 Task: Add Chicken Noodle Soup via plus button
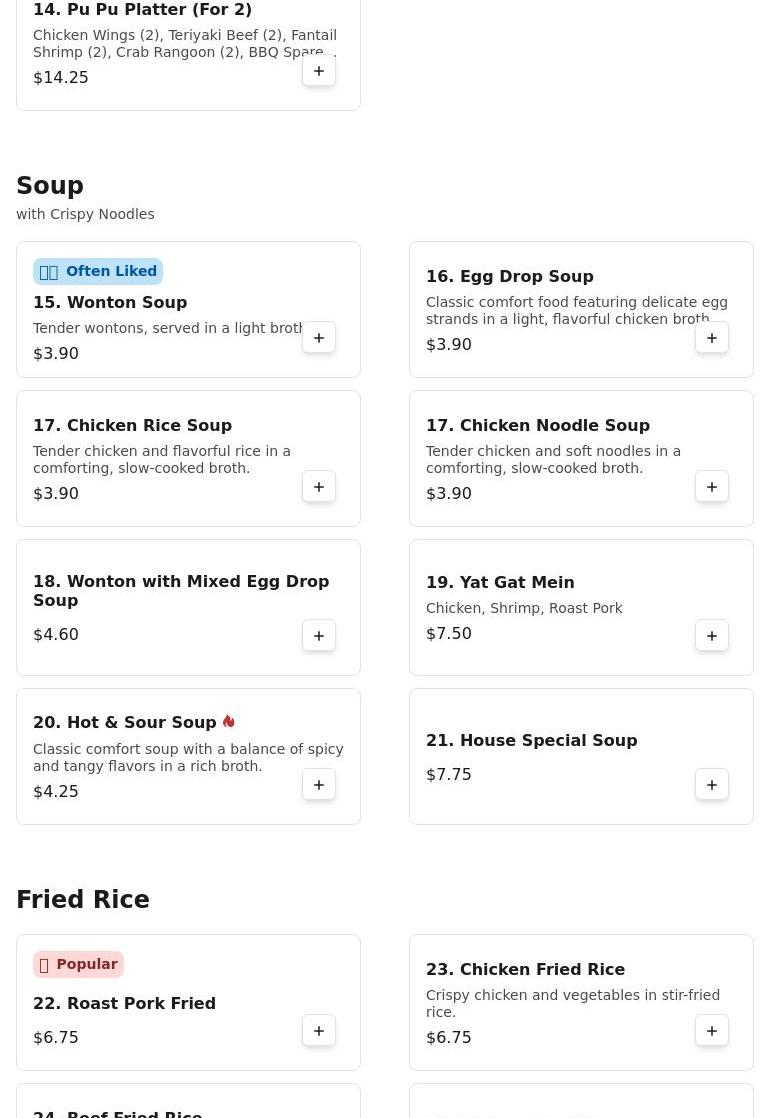[x=712, y=487]
